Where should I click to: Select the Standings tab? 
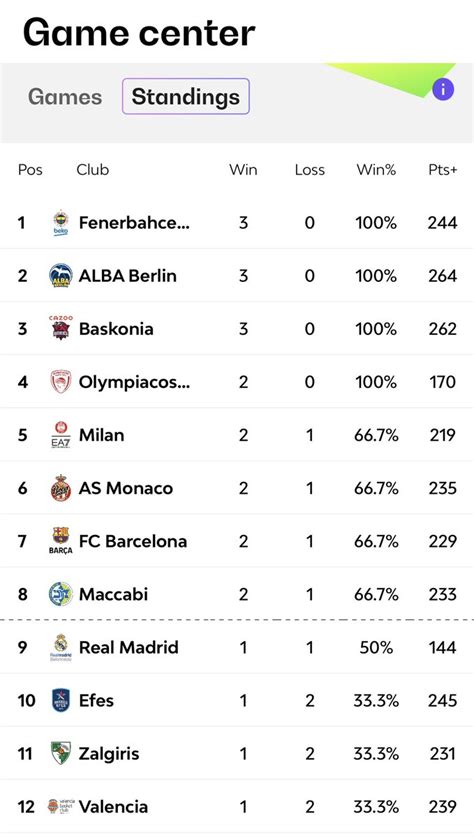click(x=186, y=97)
